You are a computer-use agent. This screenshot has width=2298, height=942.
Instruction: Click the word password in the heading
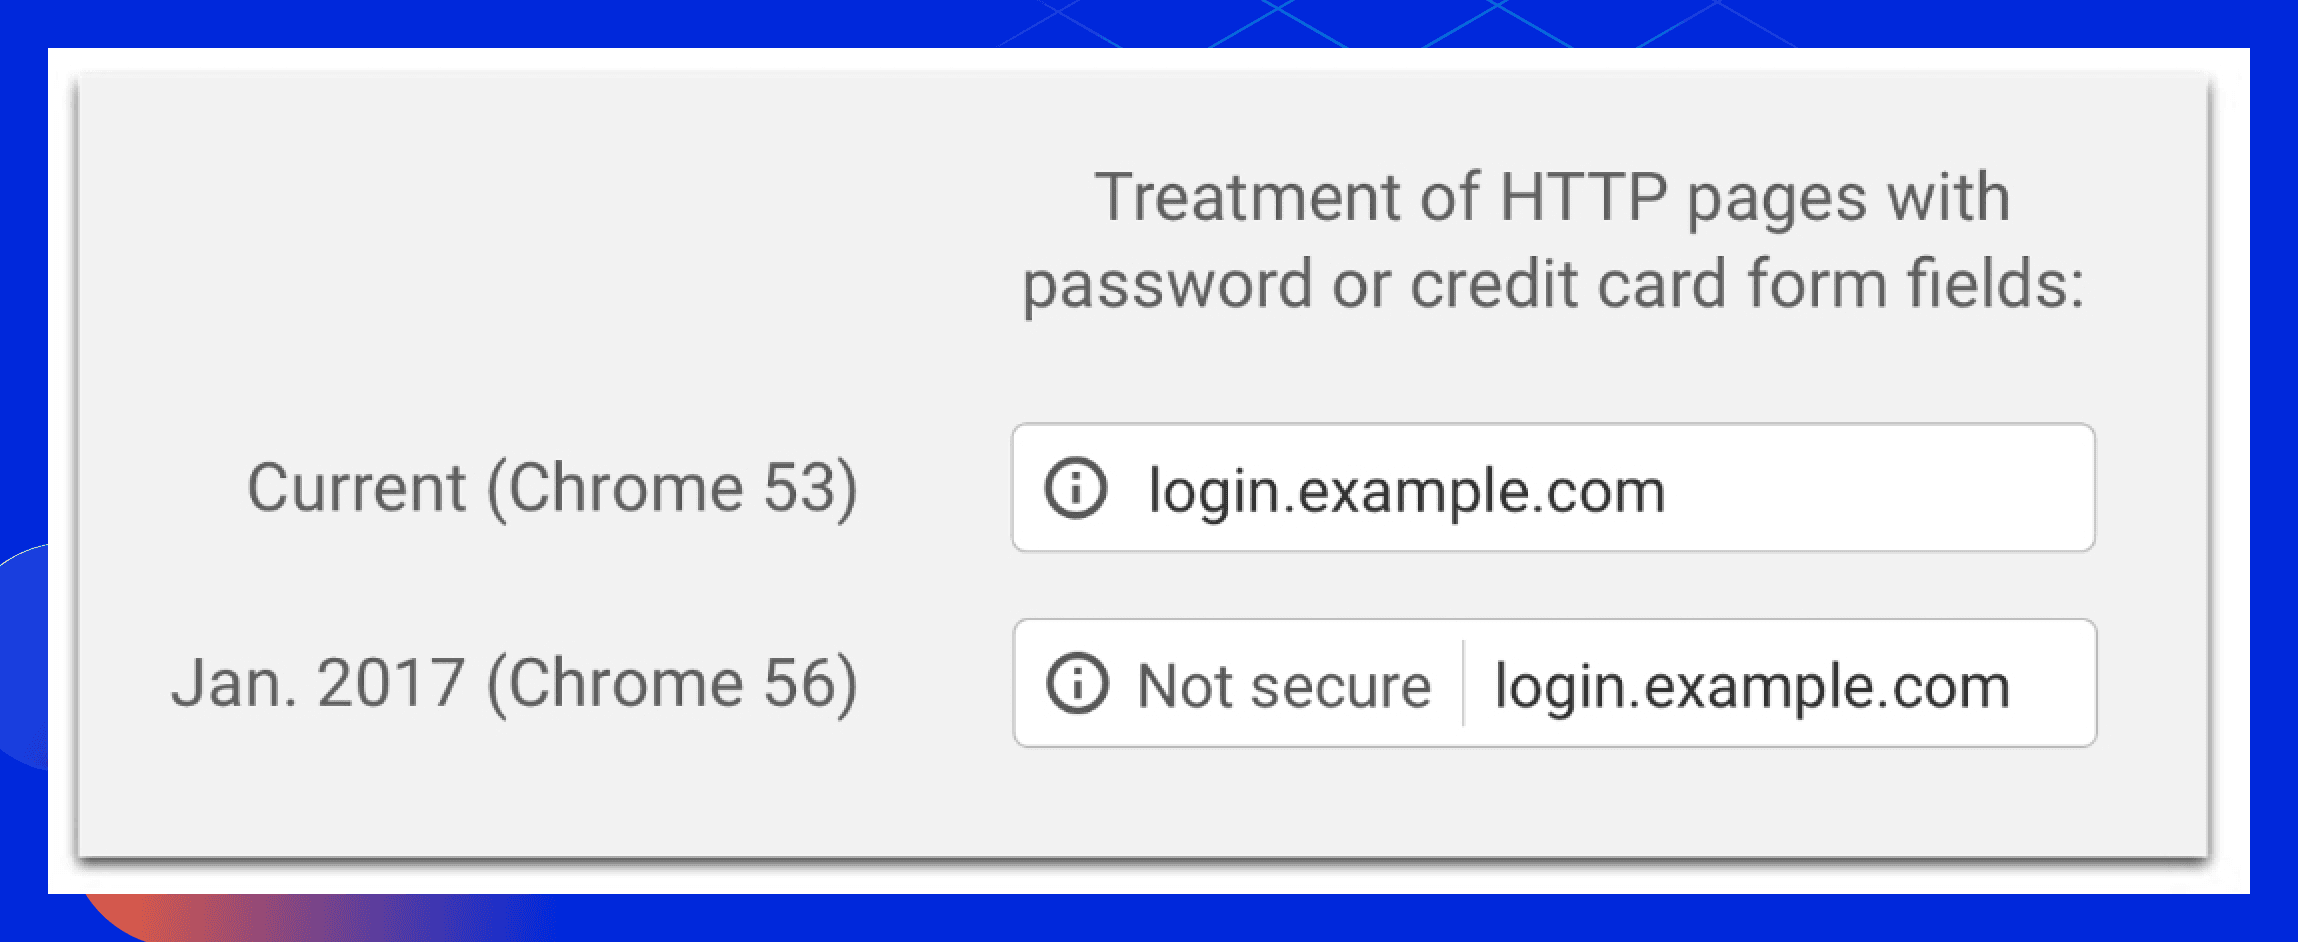coord(1167,284)
